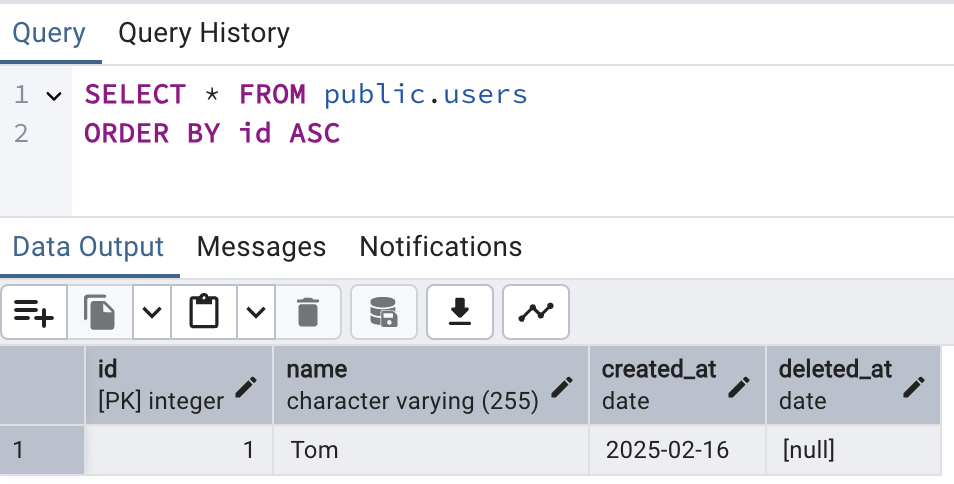Open the copy options dropdown arrow
Image resolution: width=954 pixels, height=484 pixels.
tap(151, 313)
